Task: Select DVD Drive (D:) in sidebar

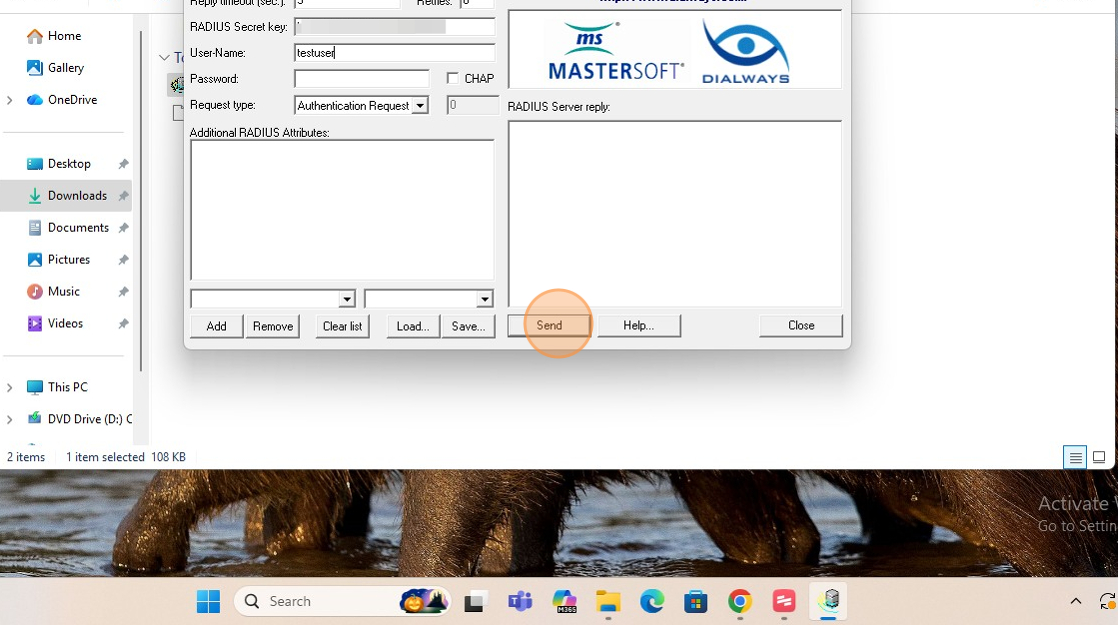Action: (x=78, y=419)
